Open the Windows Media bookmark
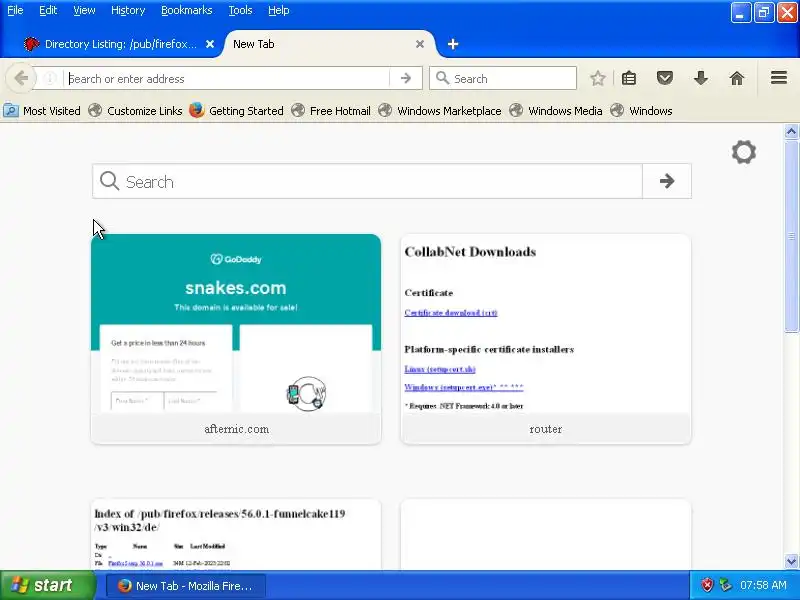Screen dimensions: 800x600 [556, 111]
